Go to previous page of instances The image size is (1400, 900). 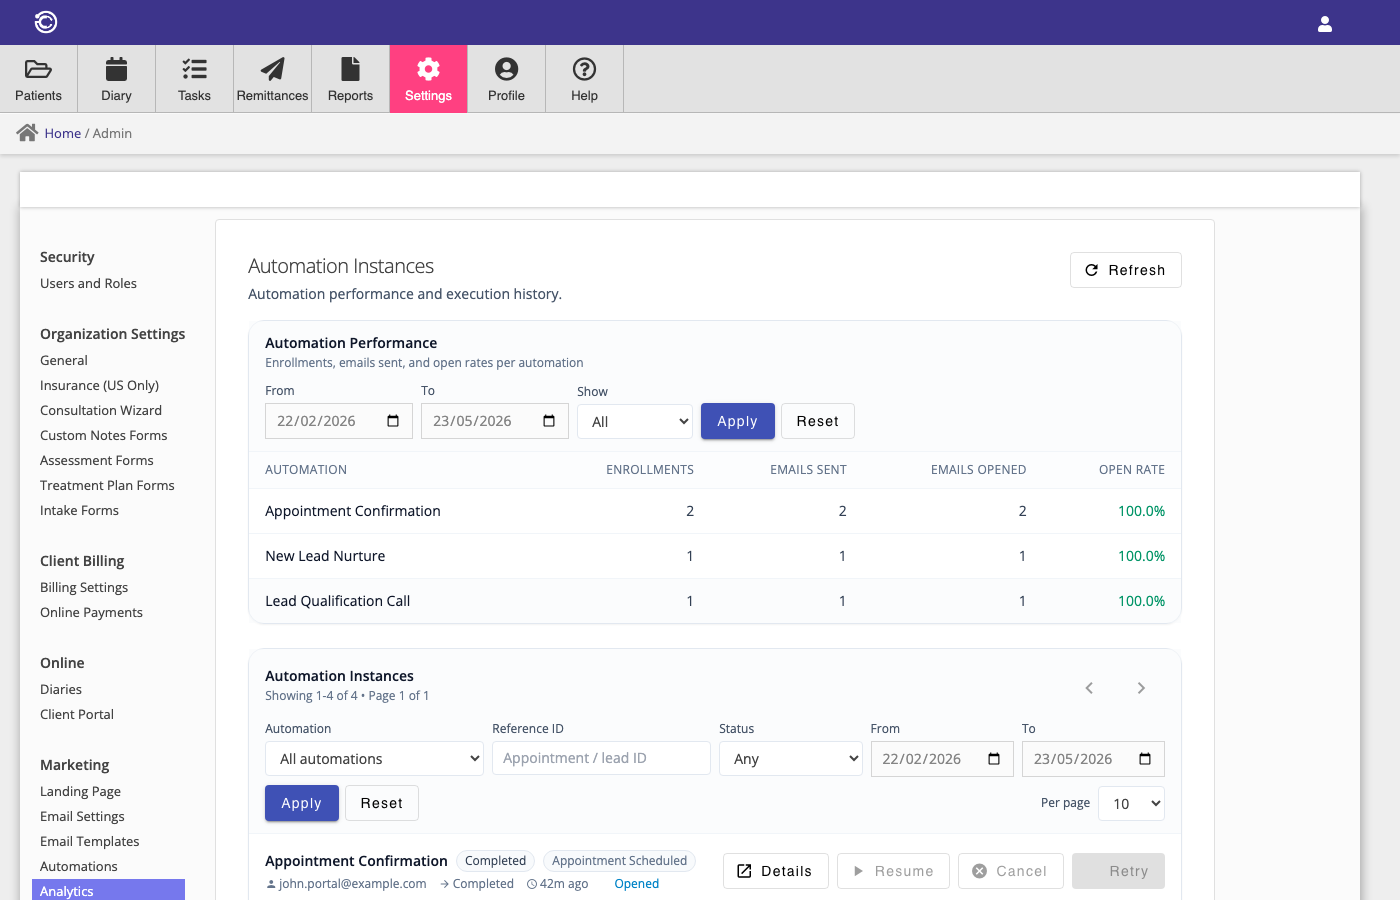coord(1089,688)
